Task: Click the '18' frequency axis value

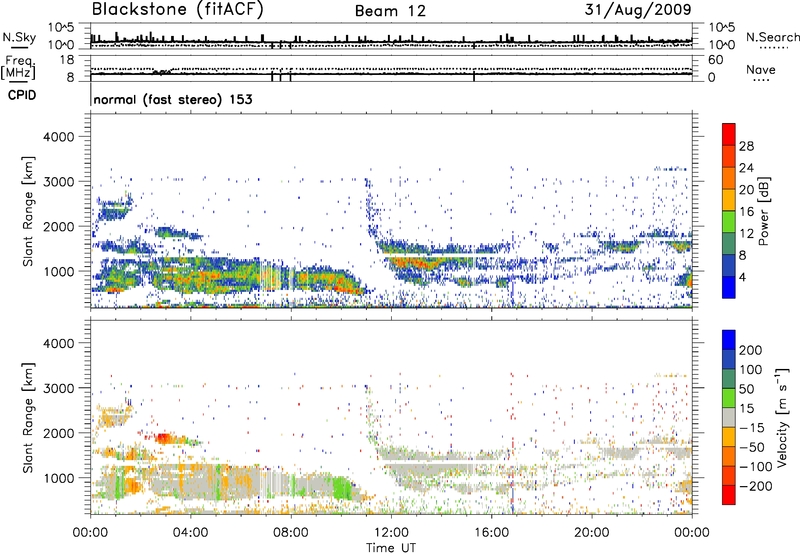Action: click(x=66, y=60)
